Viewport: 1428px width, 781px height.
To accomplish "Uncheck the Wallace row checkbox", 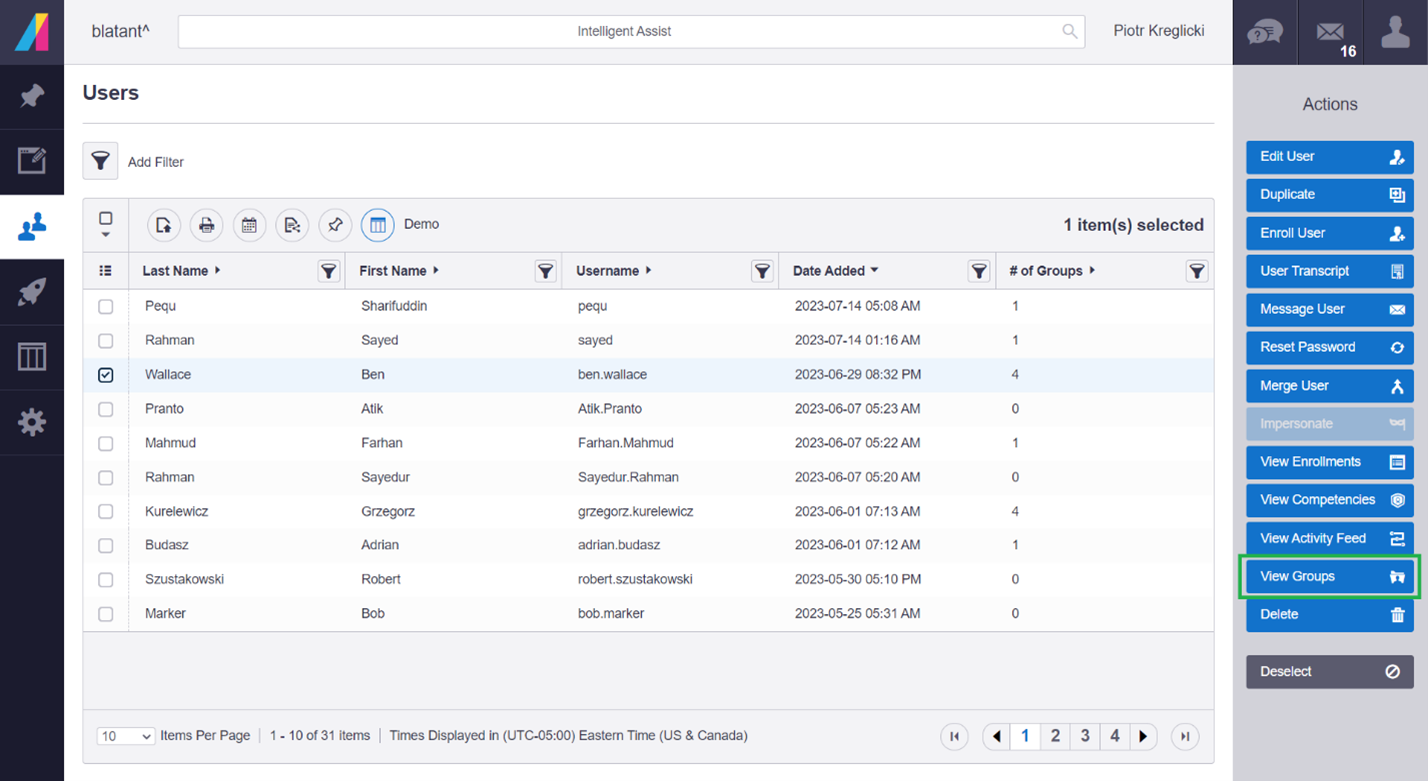I will 106,375.
